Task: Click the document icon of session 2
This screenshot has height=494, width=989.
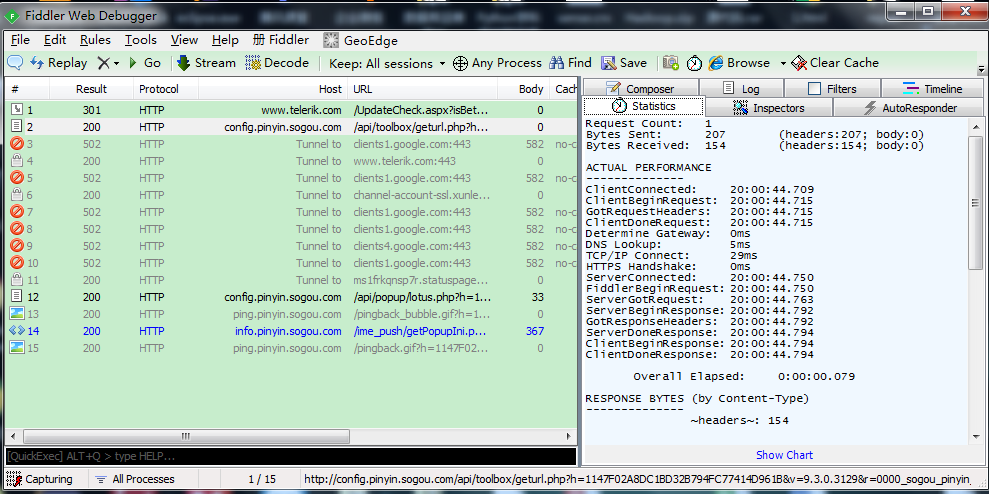Action: [17, 127]
